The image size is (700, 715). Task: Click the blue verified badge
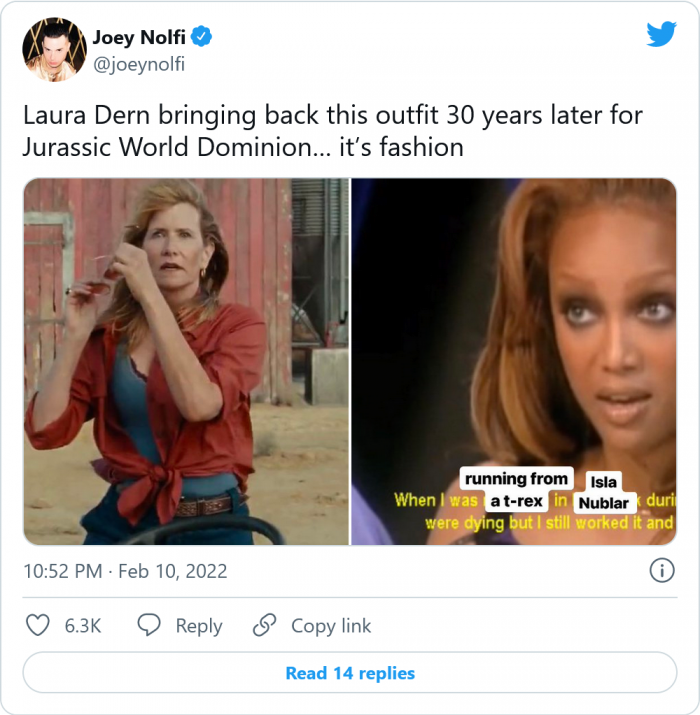(x=201, y=38)
